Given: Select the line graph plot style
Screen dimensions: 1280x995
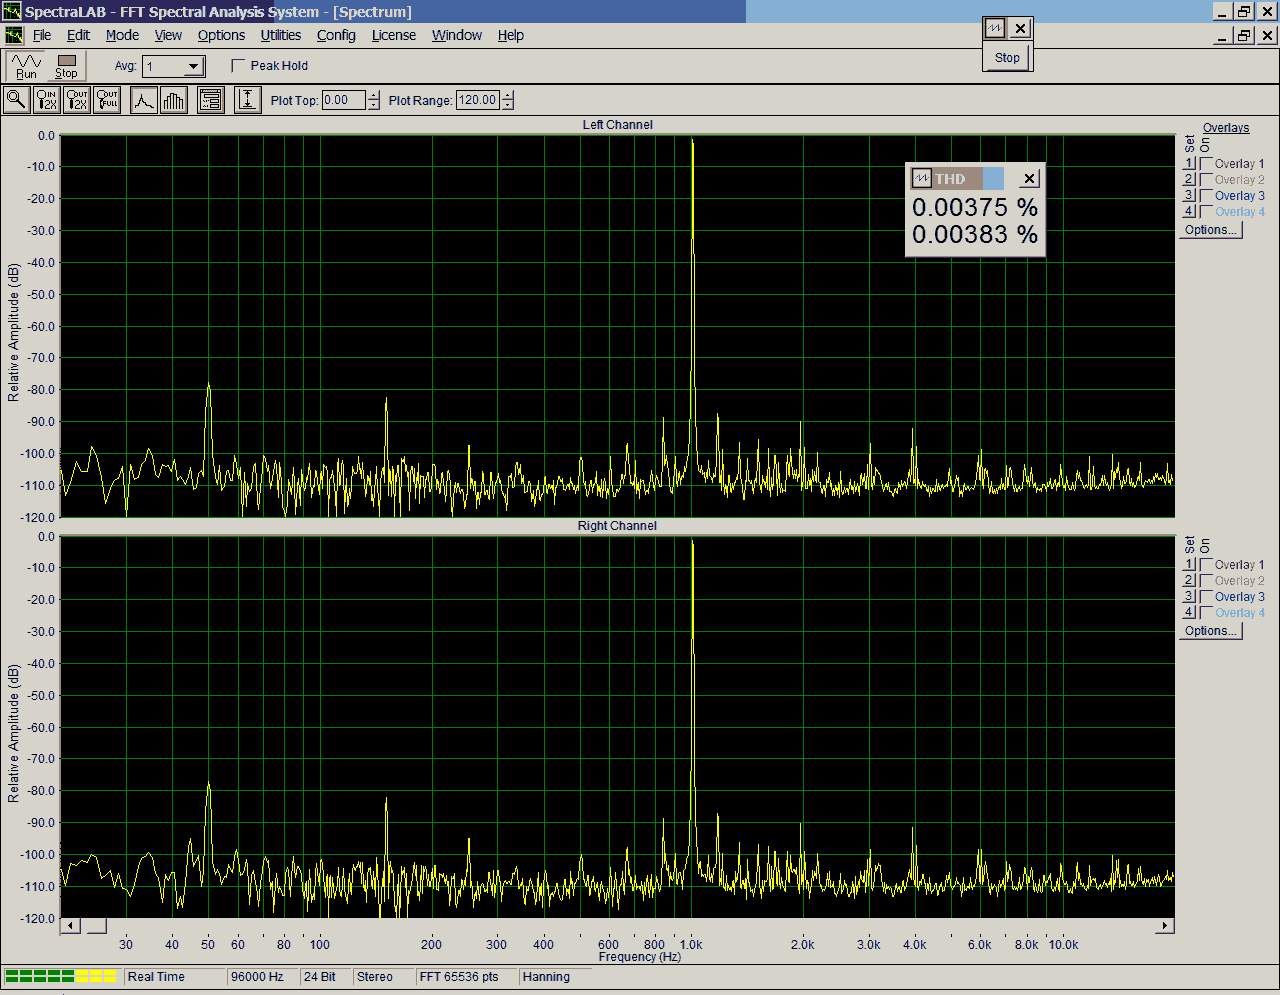Looking at the screenshot, I should click(144, 99).
